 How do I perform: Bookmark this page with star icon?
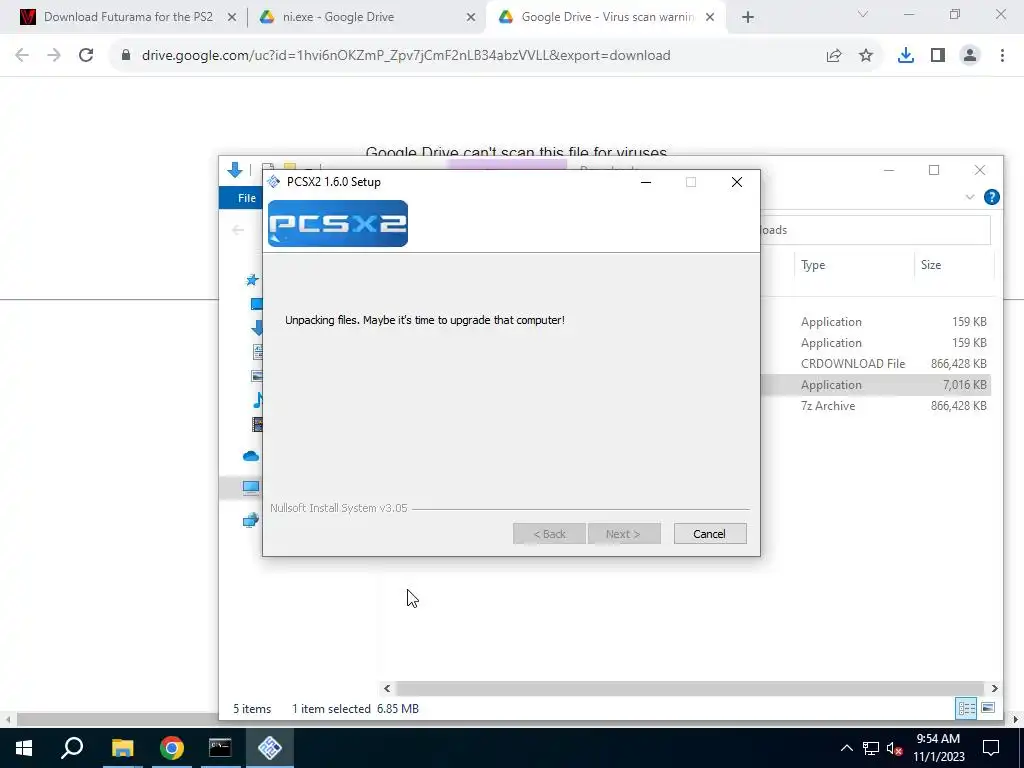tap(866, 56)
